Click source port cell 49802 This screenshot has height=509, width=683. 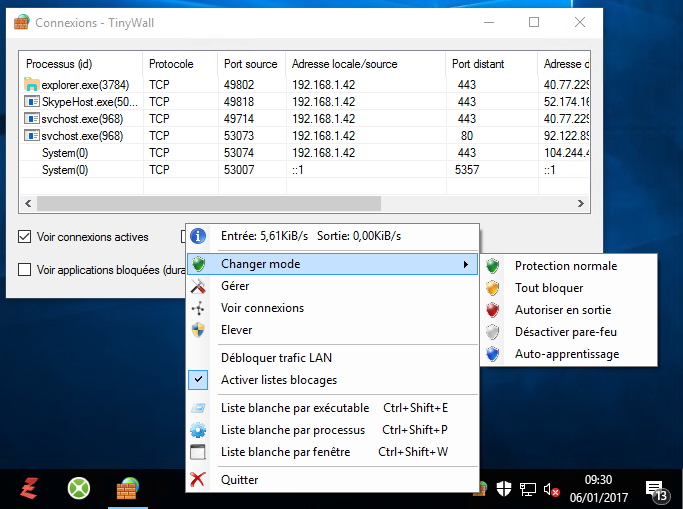click(239, 84)
